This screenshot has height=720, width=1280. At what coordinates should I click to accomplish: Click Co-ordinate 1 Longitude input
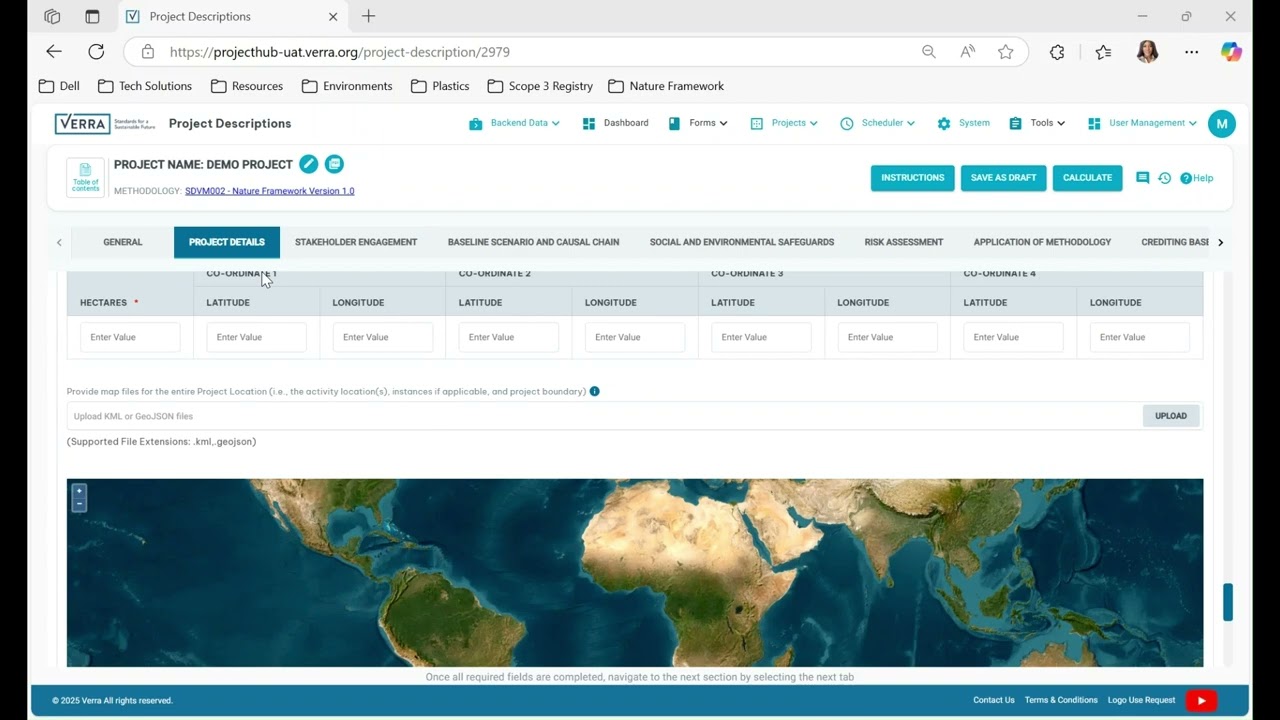coord(382,337)
